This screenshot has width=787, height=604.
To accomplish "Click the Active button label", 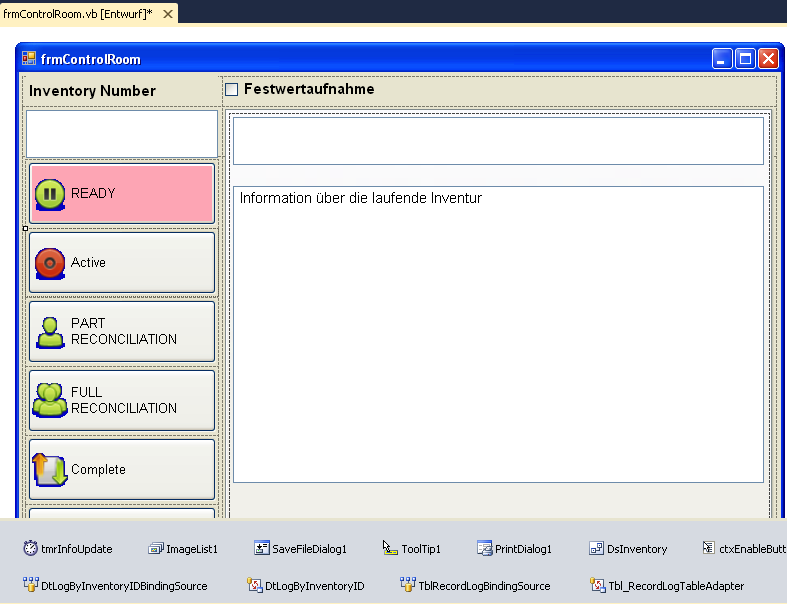I will tap(88, 262).
